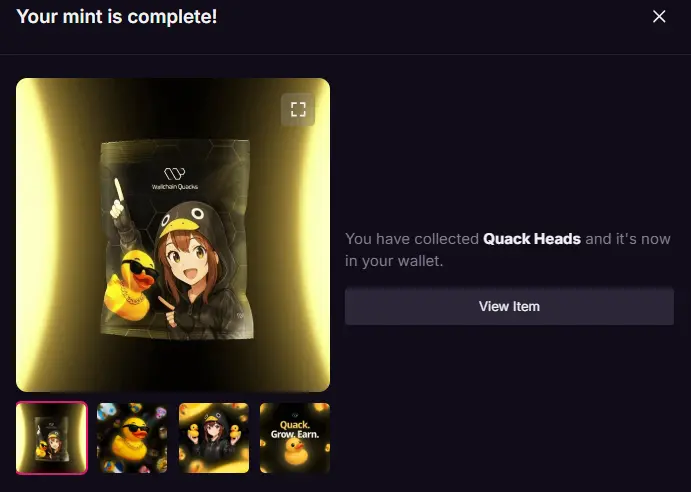691x492 pixels.
Task: Click the glowing yellow left edge of preview
Action: point(37,235)
